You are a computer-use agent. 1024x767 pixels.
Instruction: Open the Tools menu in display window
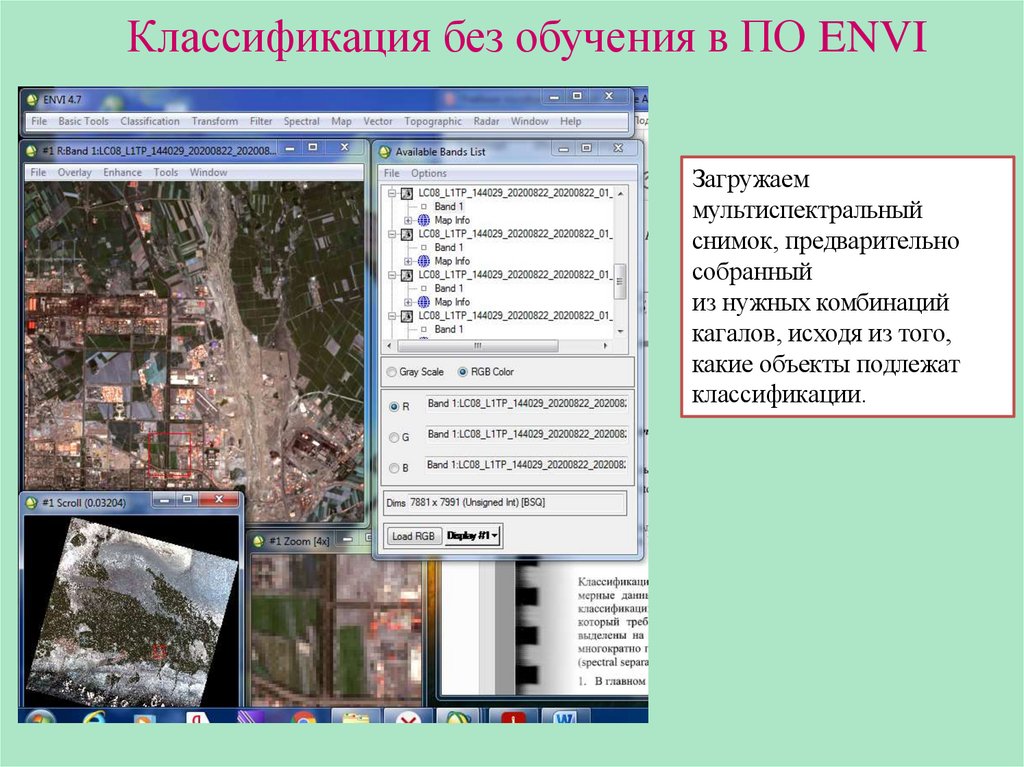tap(165, 172)
